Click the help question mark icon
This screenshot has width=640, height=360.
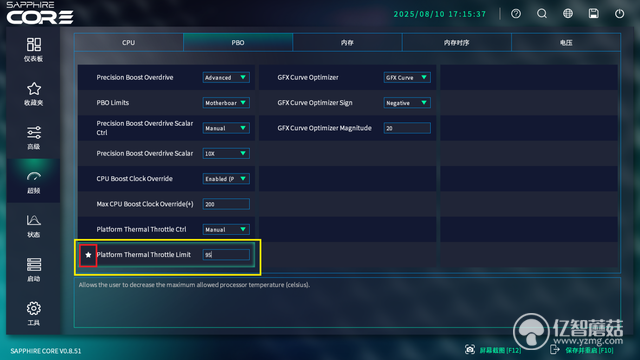click(516, 13)
